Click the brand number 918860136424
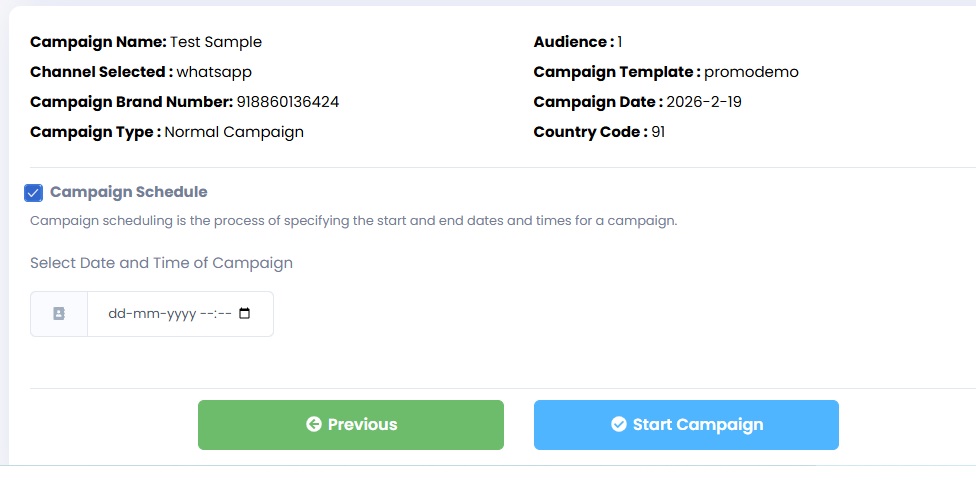 (288, 102)
